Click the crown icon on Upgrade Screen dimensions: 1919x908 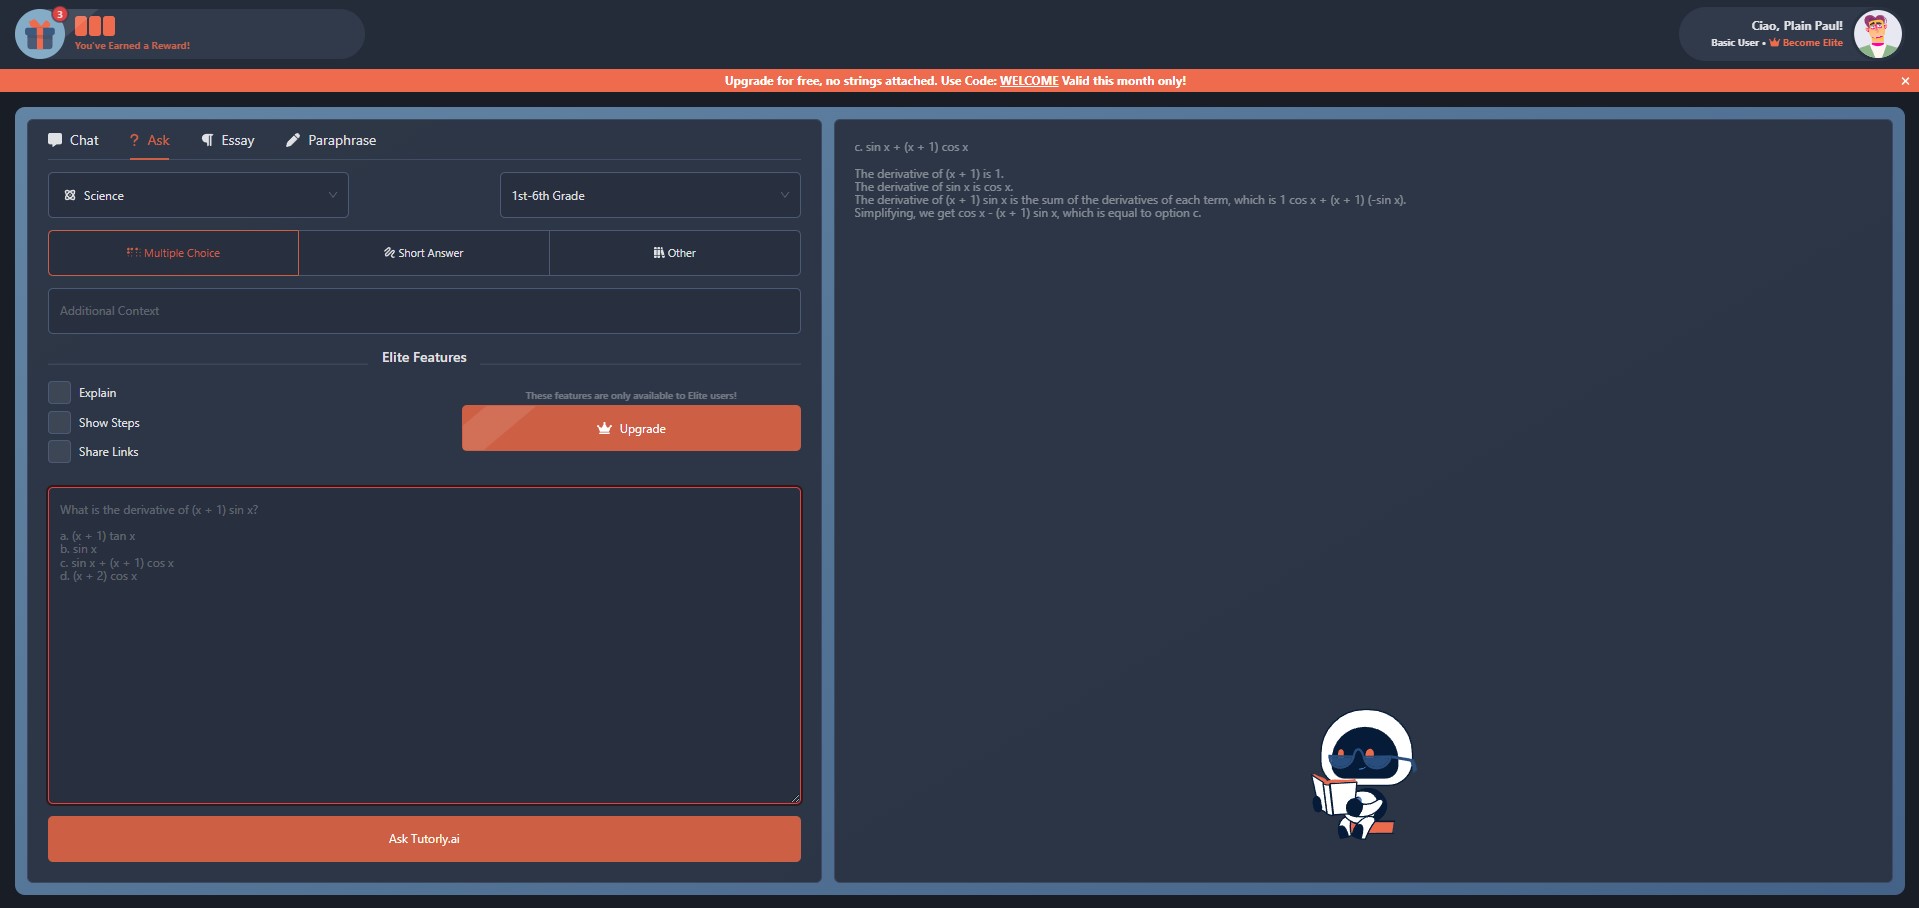(x=604, y=428)
